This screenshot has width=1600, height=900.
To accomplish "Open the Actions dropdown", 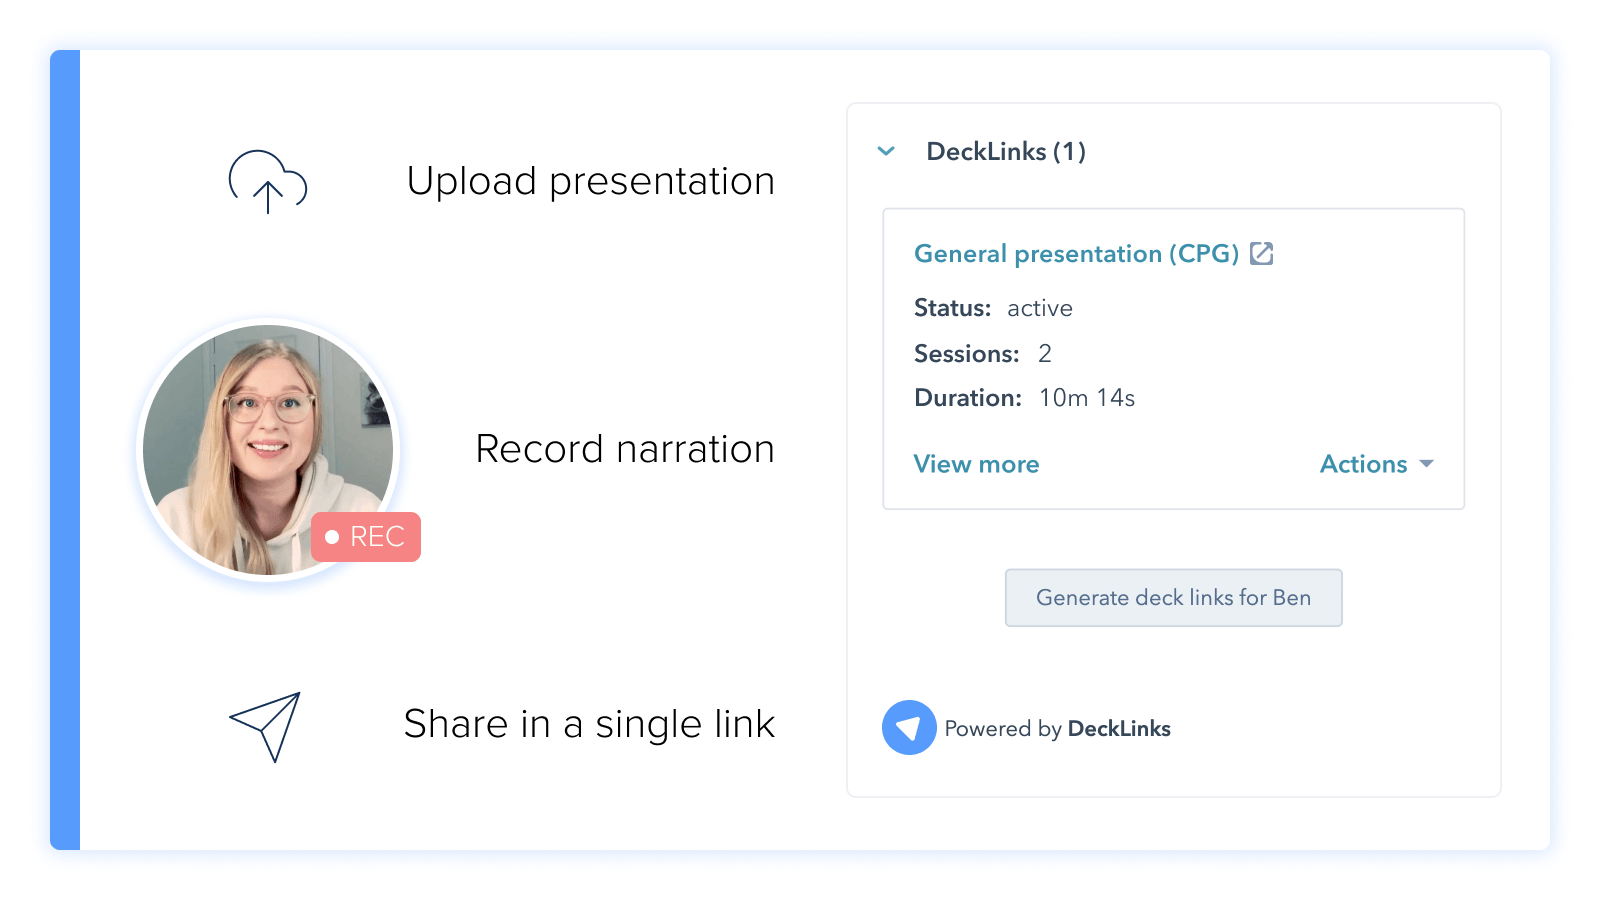I will click(x=1376, y=464).
